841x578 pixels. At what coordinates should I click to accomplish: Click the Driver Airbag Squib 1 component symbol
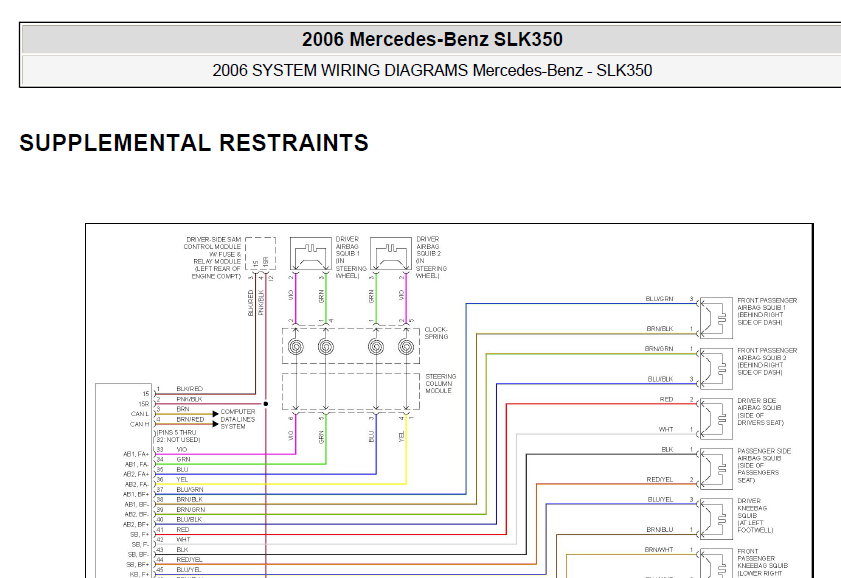(x=311, y=254)
